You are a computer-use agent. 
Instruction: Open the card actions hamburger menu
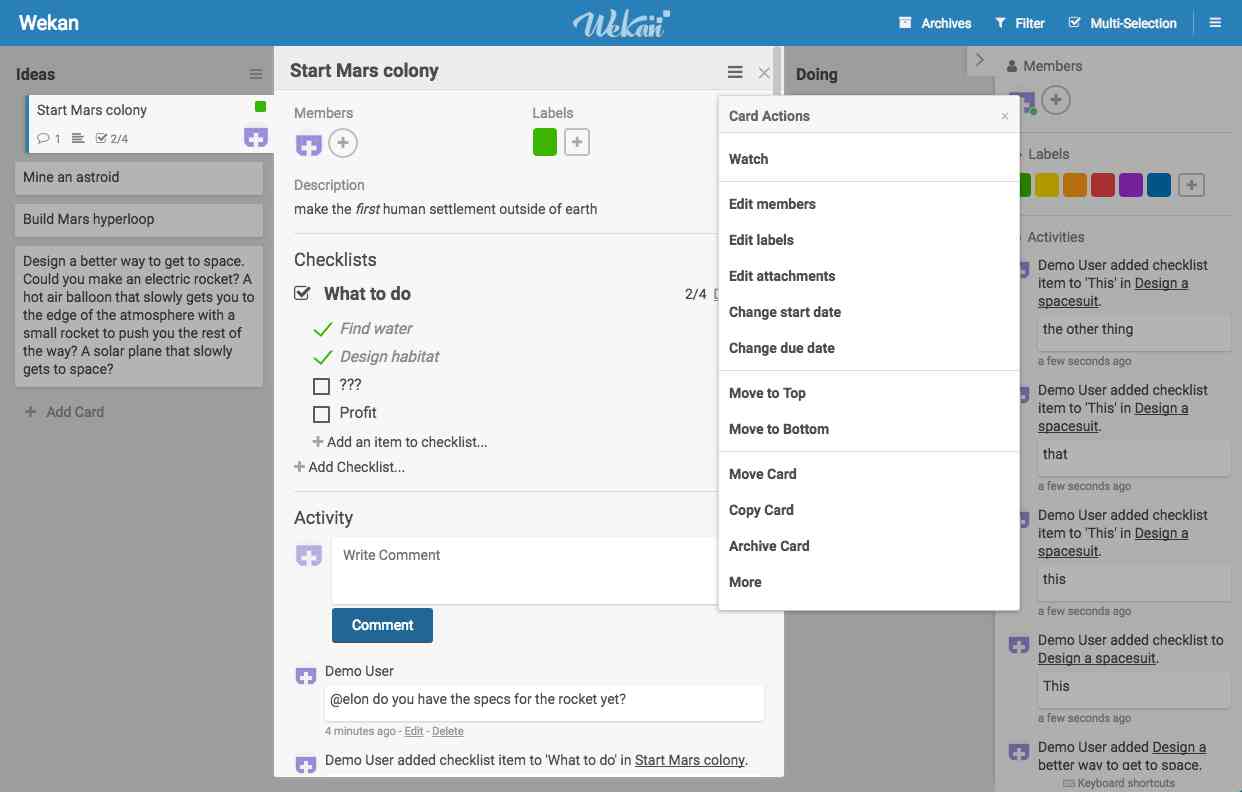(x=735, y=71)
